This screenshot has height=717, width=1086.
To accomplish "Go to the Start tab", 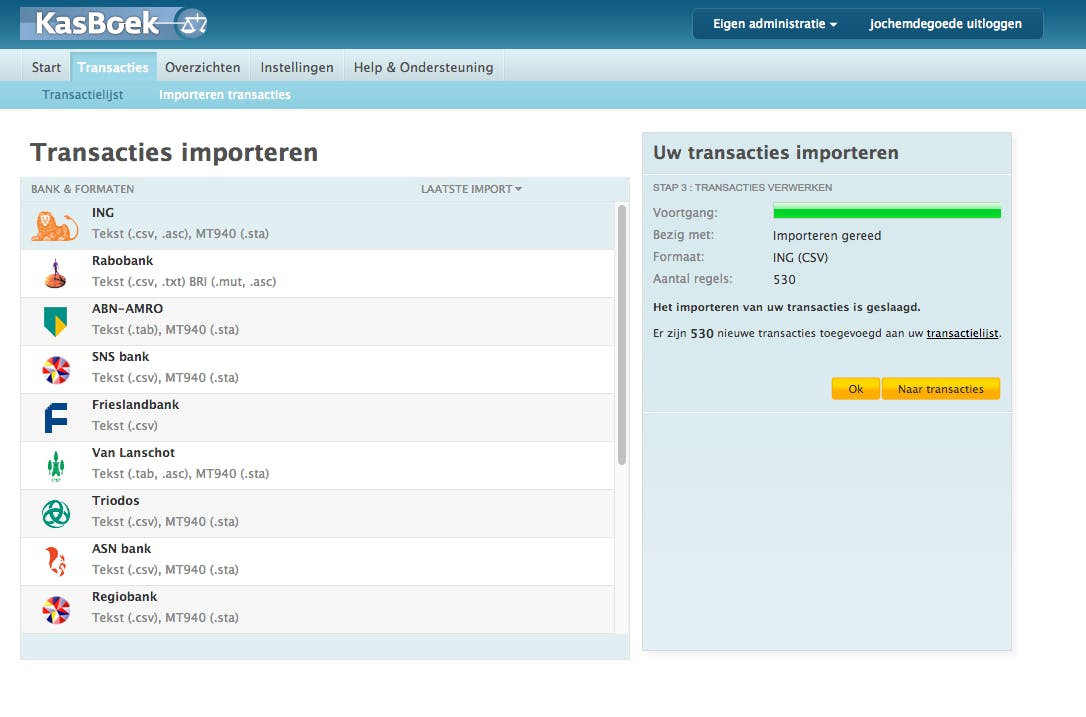I will pyautogui.click(x=46, y=67).
